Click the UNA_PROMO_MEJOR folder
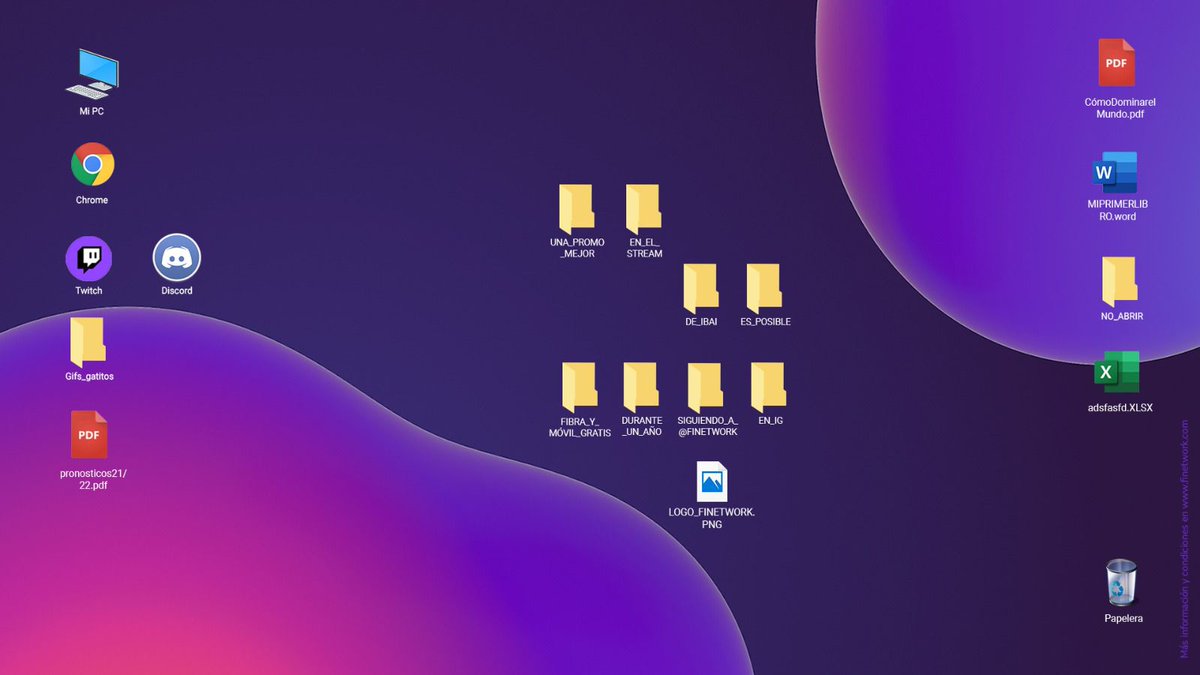 point(577,209)
